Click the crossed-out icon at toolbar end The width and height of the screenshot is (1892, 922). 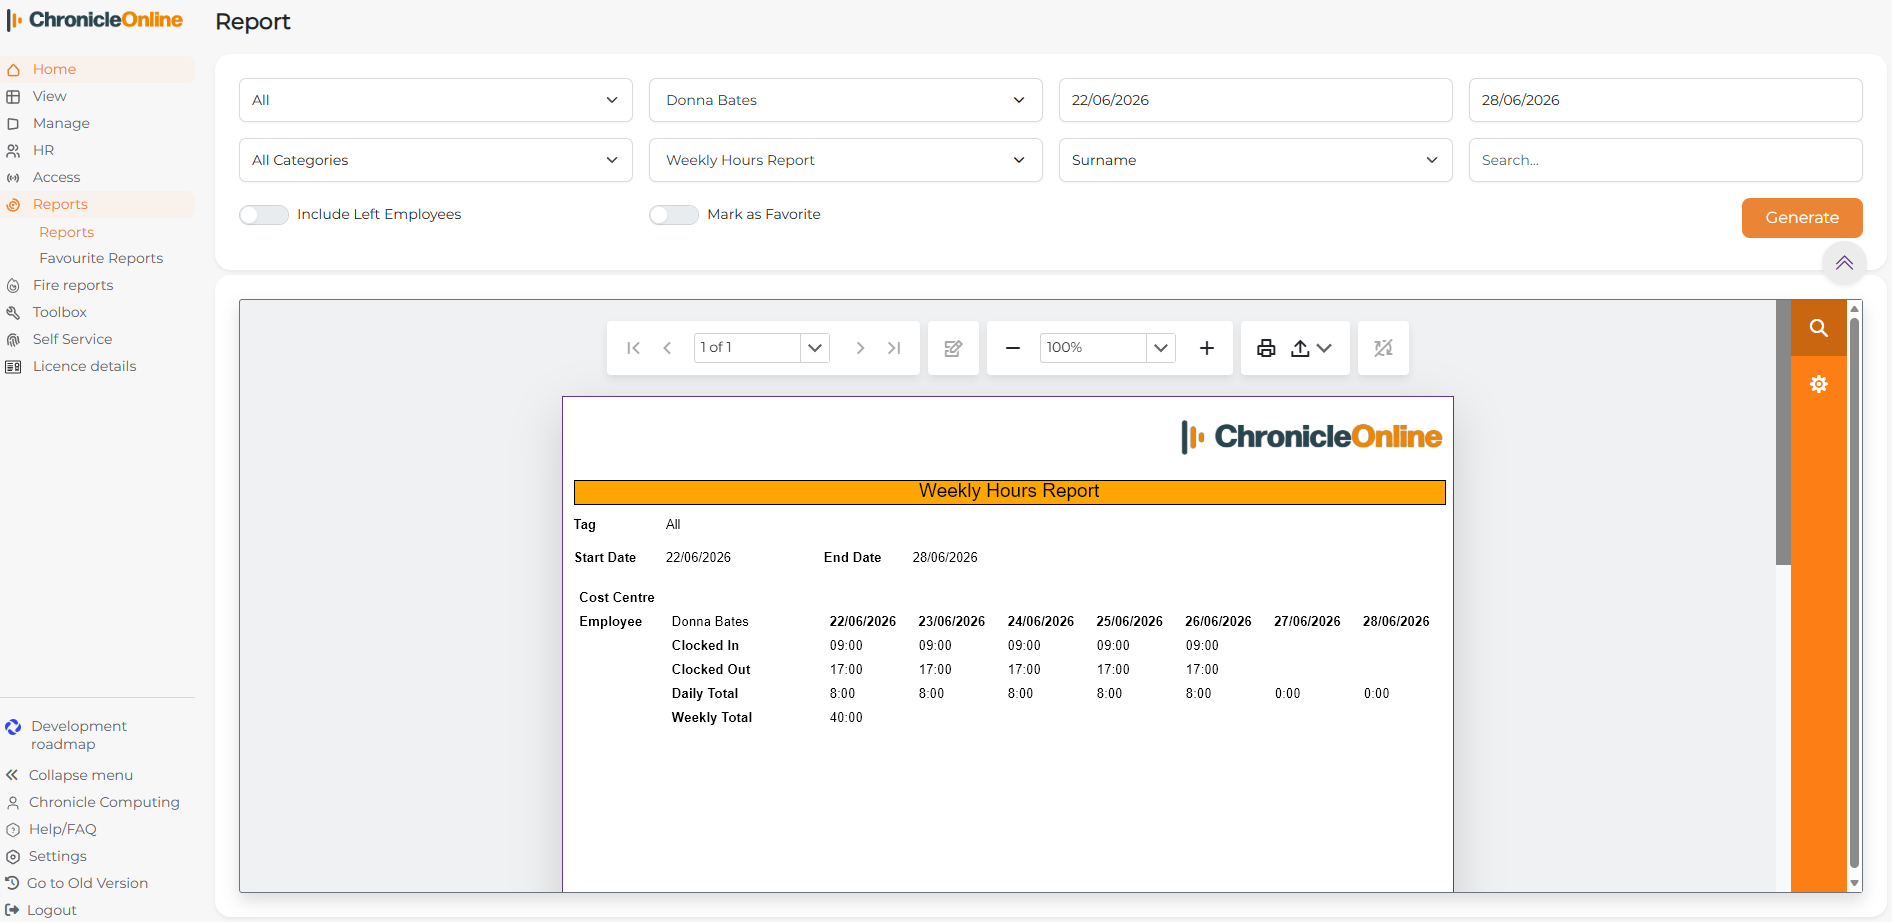click(x=1383, y=348)
